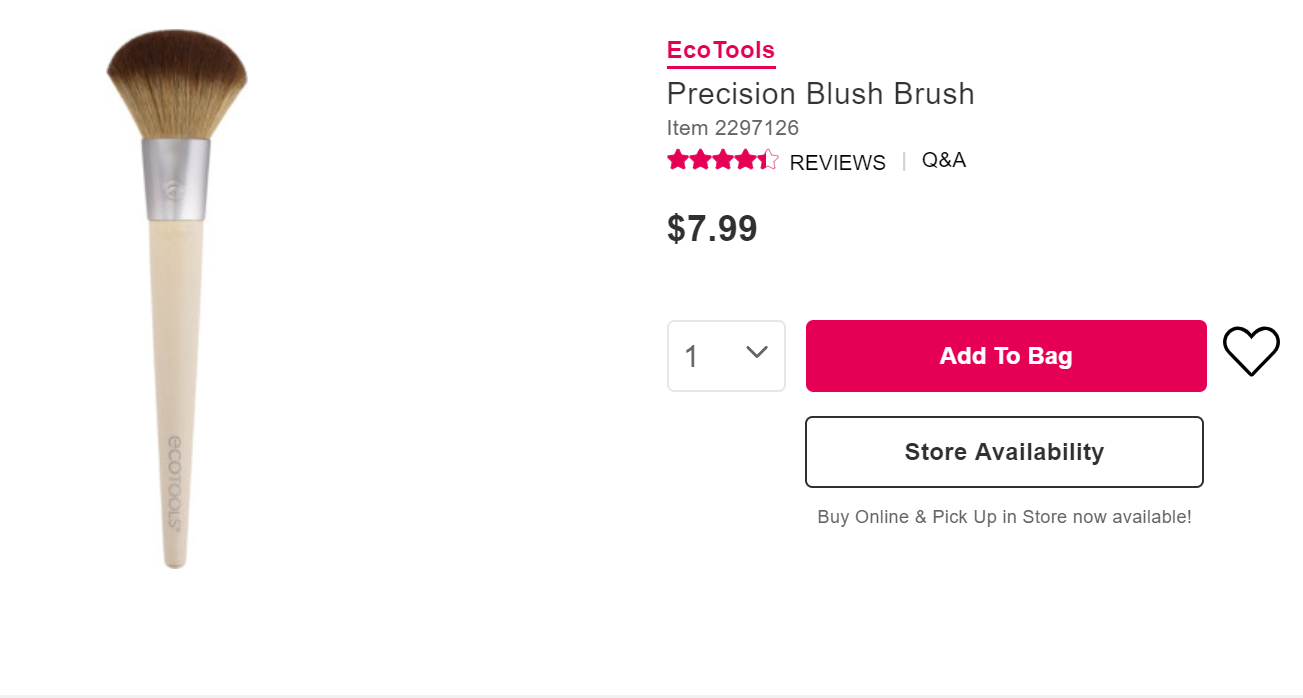1303x698 pixels.
Task: Select the quantity value number 1
Action: point(691,357)
